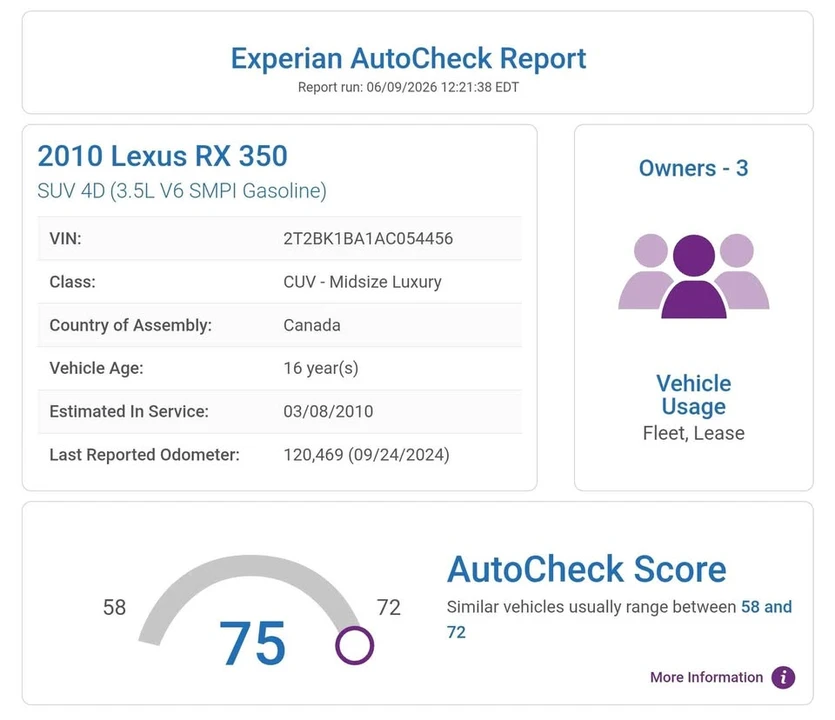Click the Last Reported Odometer: label
The image size is (835, 720).
144,455
